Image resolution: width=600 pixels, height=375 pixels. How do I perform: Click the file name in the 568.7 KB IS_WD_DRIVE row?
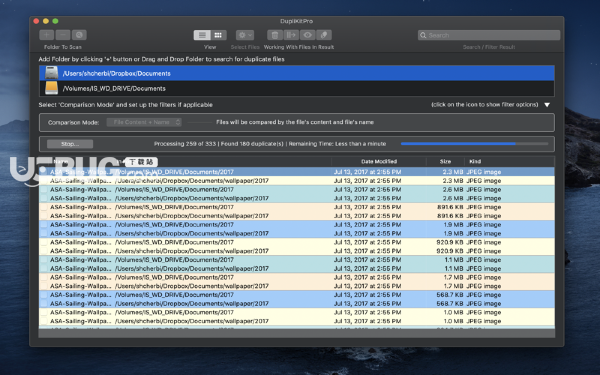[81, 295]
